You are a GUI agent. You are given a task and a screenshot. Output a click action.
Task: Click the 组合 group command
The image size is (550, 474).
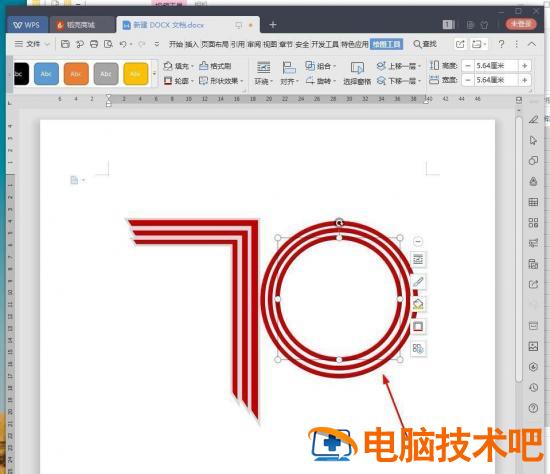(x=320, y=66)
